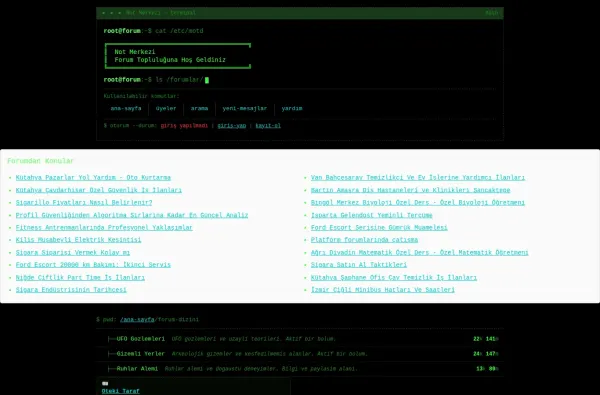Click the Not Merkezi banner title
Viewport: 600px width, 395px height.
click(x=135, y=52)
